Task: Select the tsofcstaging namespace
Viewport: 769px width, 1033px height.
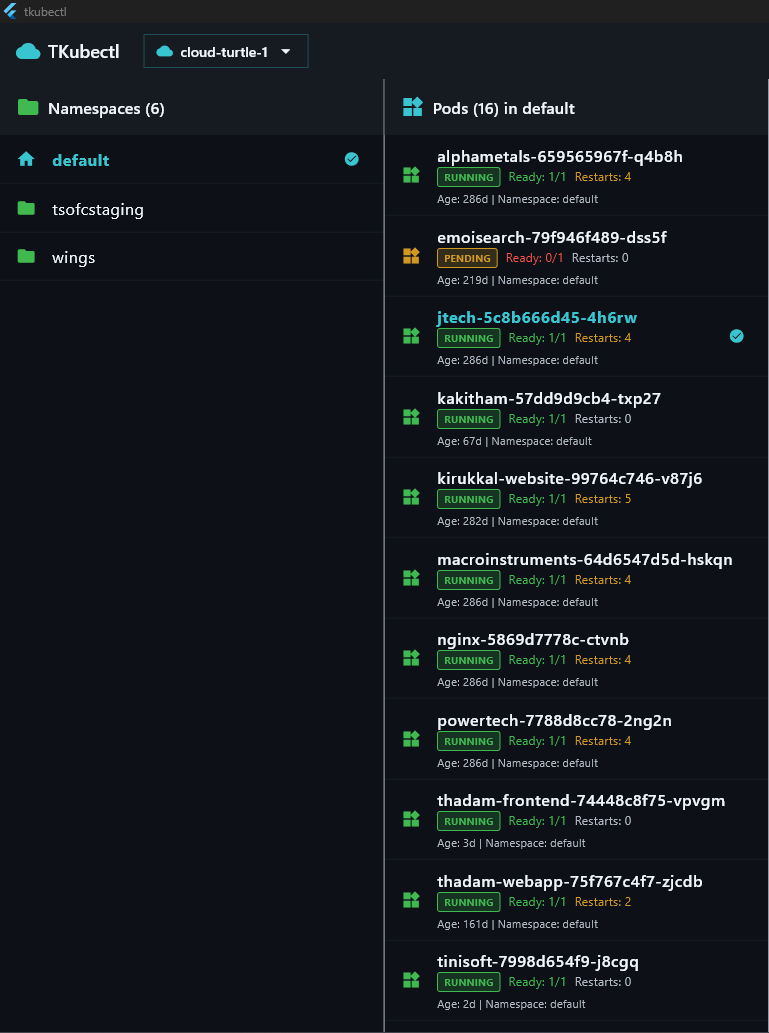Action: 98,209
